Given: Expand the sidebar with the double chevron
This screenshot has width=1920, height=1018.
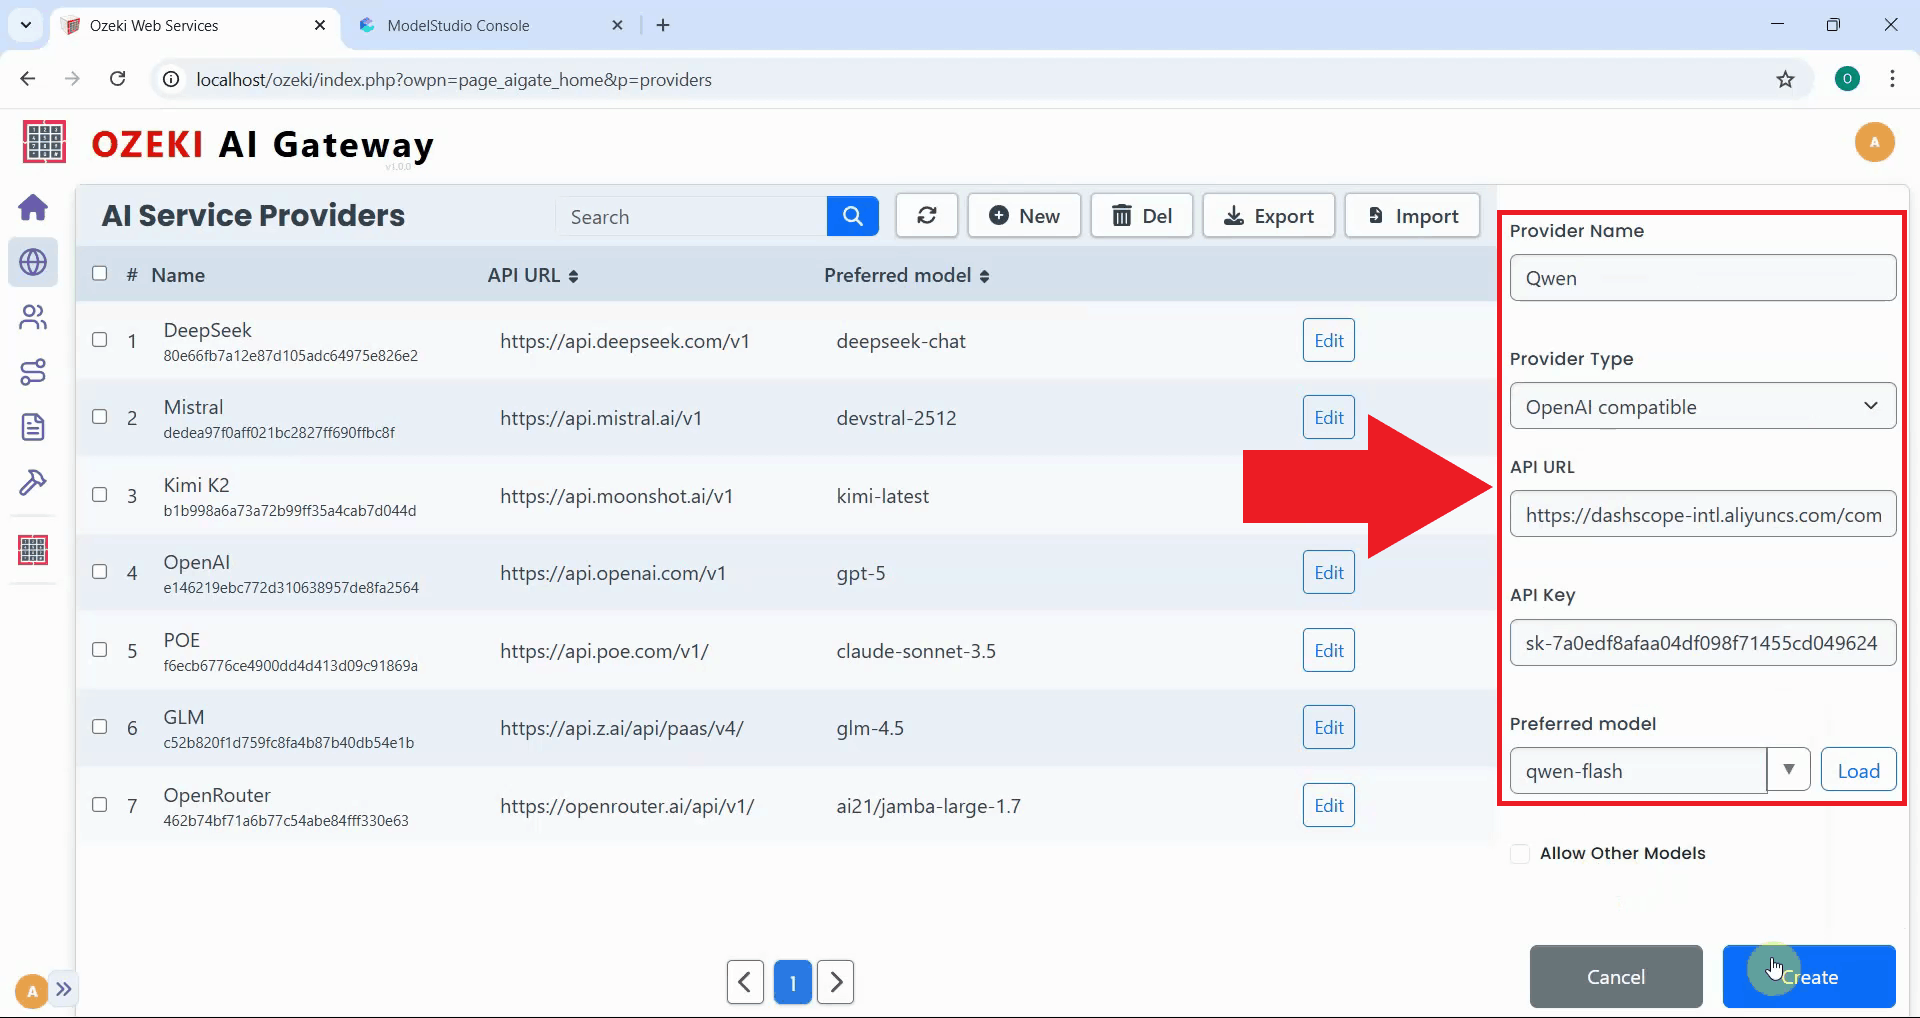Looking at the screenshot, I should point(64,989).
